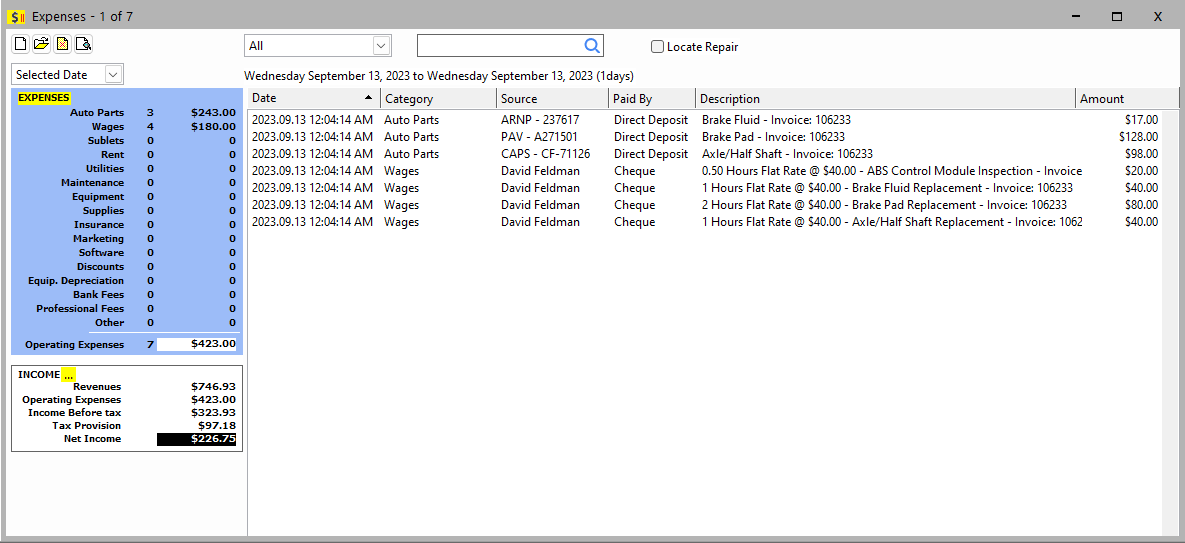Click the Bank Fees summary row
The image size is (1185, 543).
click(x=127, y=294)
